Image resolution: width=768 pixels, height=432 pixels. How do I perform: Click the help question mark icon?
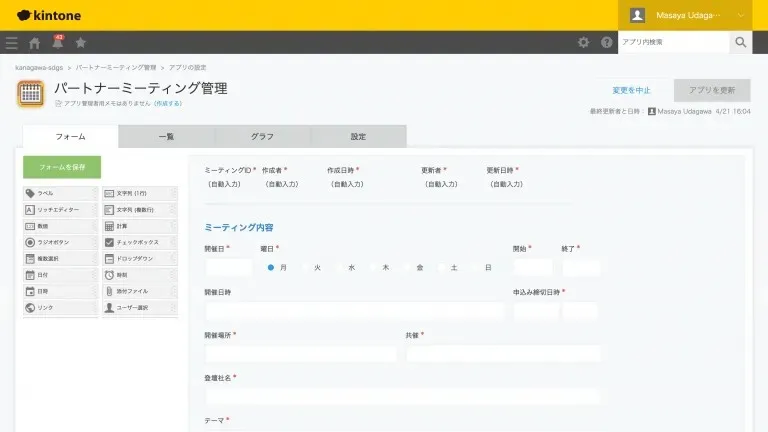click(606, 43)
